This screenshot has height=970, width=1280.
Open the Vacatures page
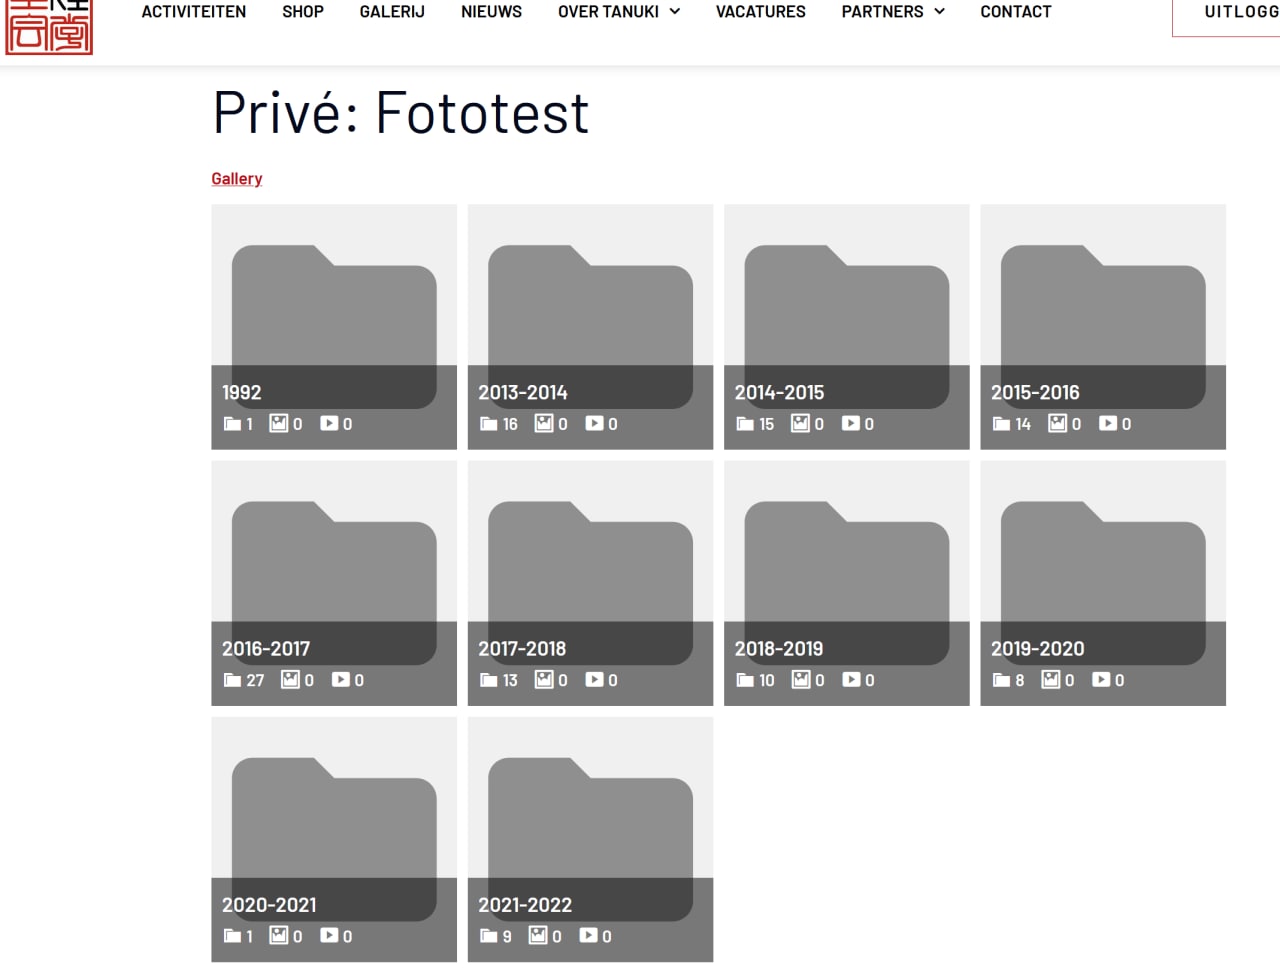[x=760, y=12]
